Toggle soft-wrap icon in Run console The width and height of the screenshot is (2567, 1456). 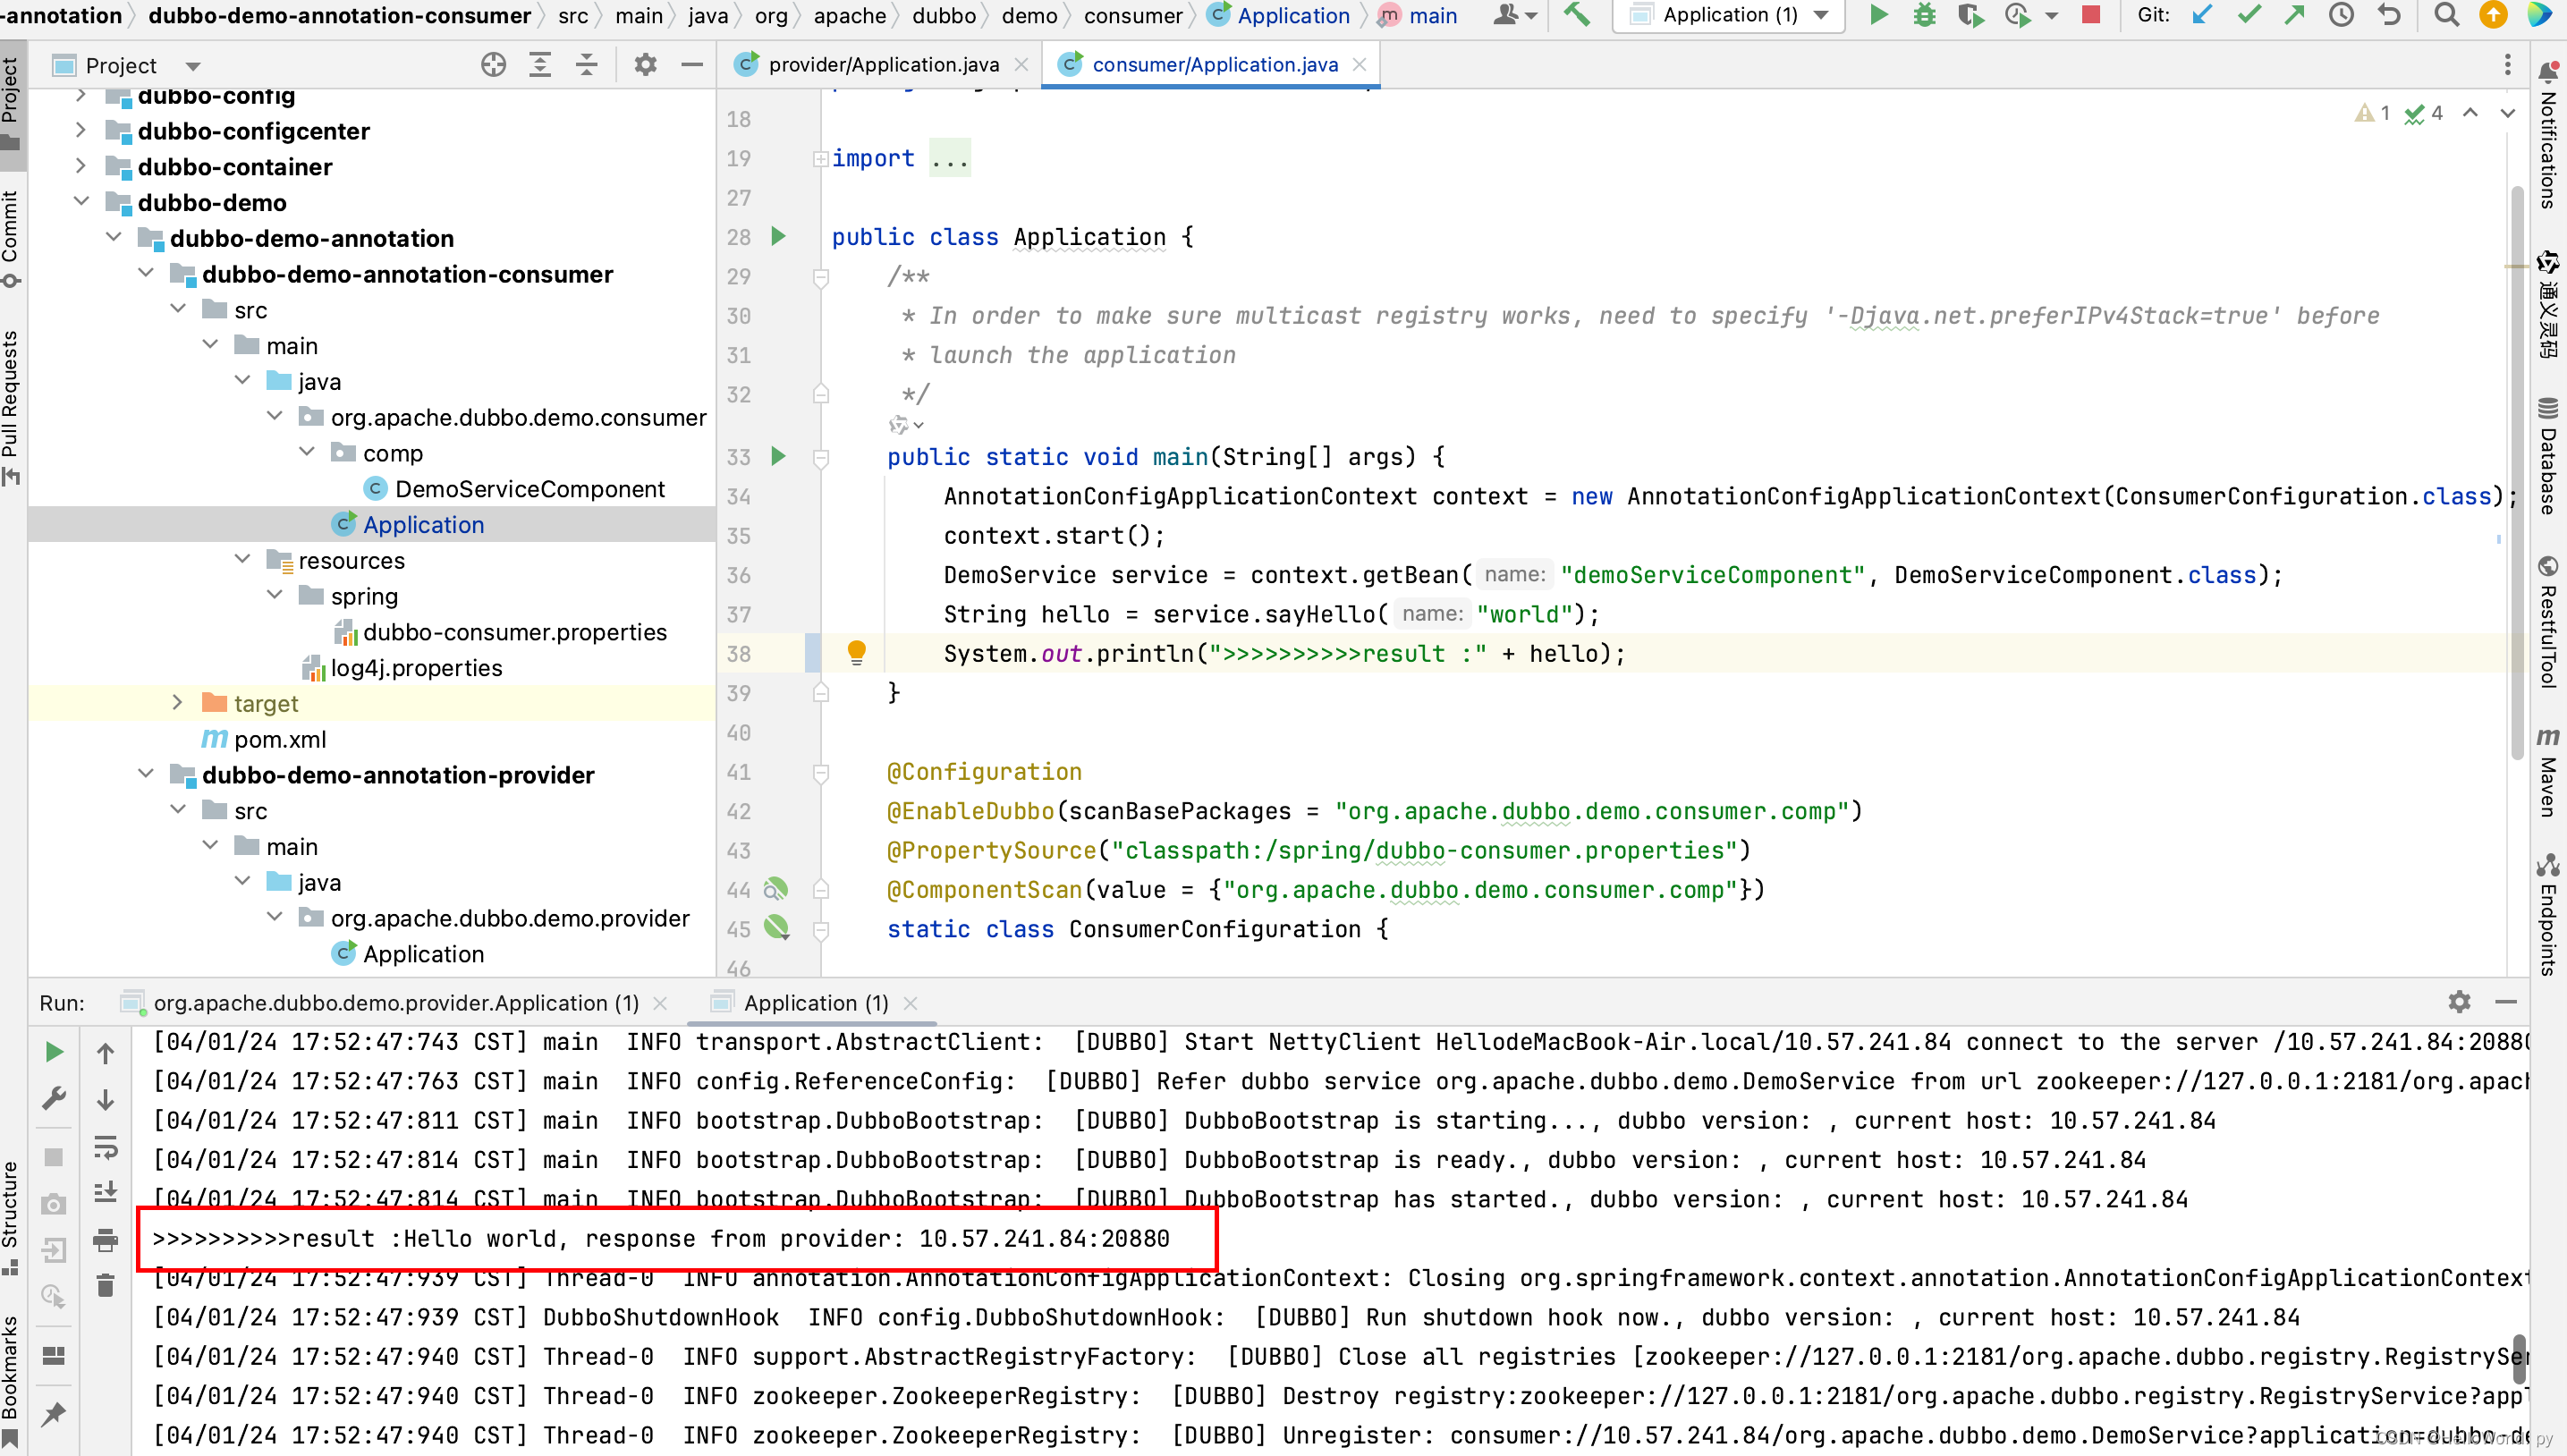point(105,1147)
